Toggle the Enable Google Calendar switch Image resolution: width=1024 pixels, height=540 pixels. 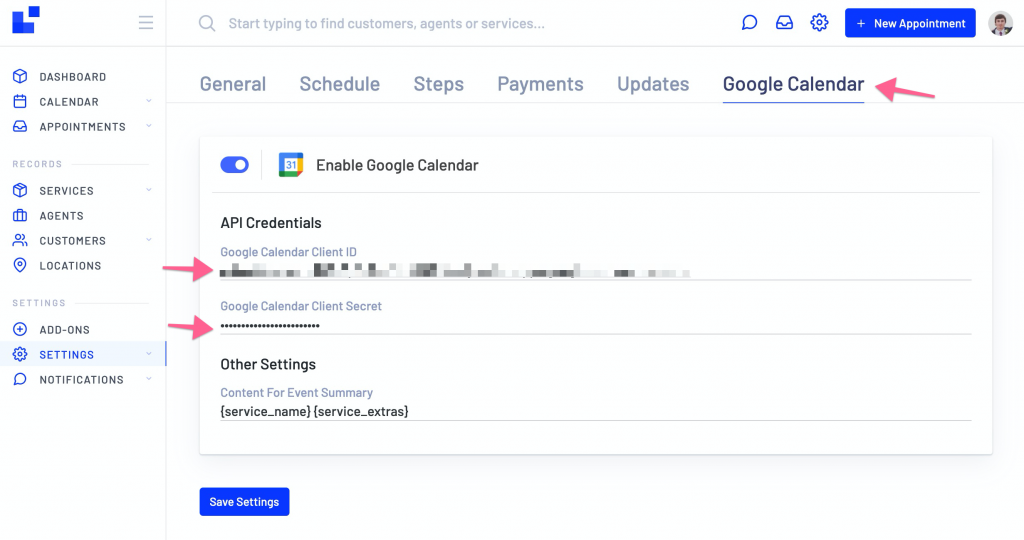pos(234,165)
